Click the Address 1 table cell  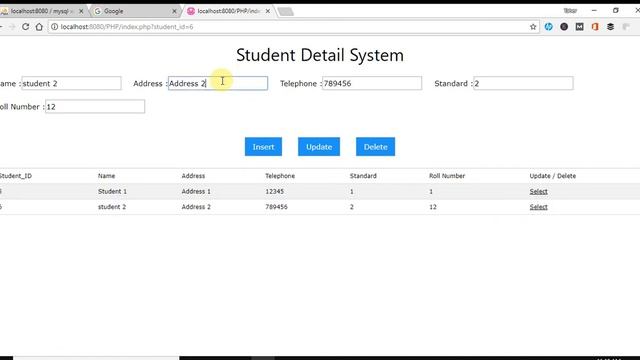click(x=196, y=191)
